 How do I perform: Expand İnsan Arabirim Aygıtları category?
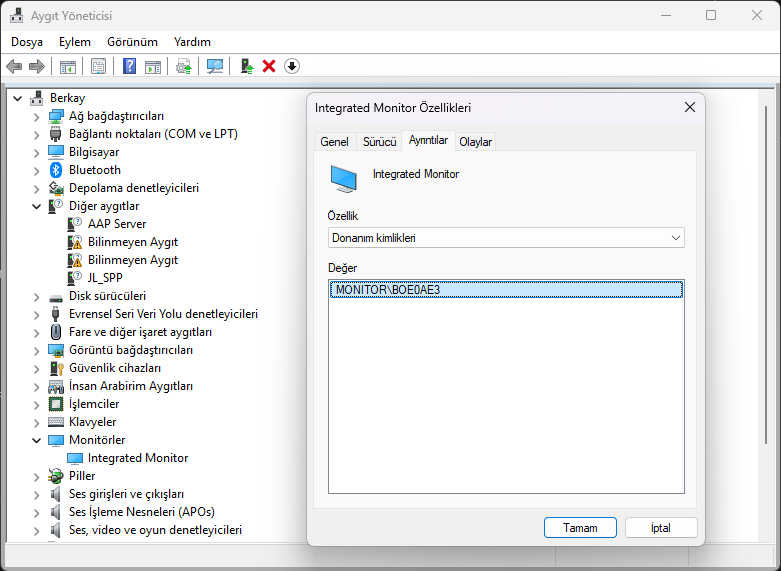click(36, 386)
